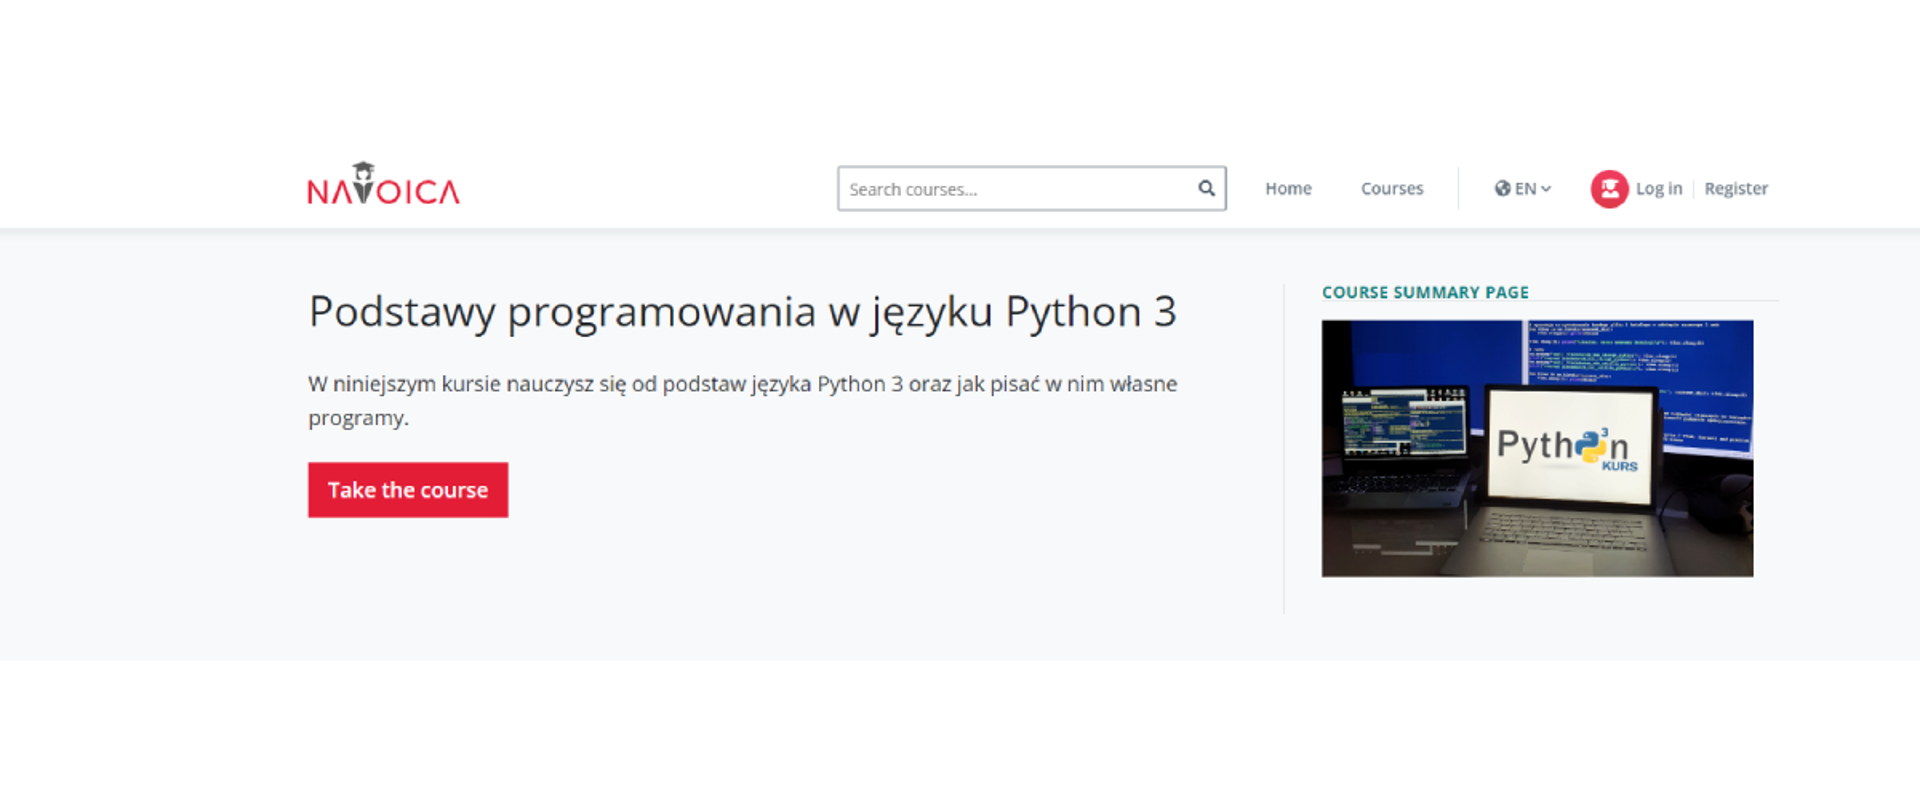Click the Podstawy programowania course title
1920x810 pixels.
[x=741, y=312]
